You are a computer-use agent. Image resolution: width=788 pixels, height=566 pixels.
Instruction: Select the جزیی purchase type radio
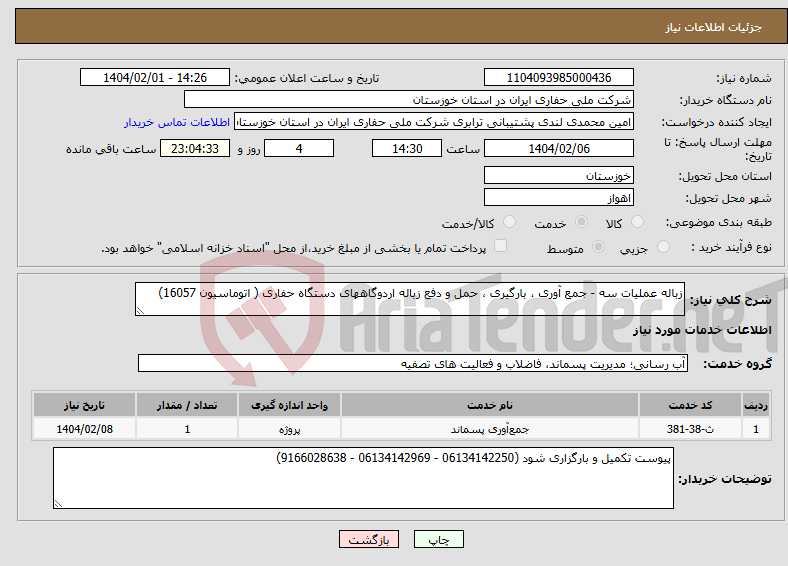(663, 246)
